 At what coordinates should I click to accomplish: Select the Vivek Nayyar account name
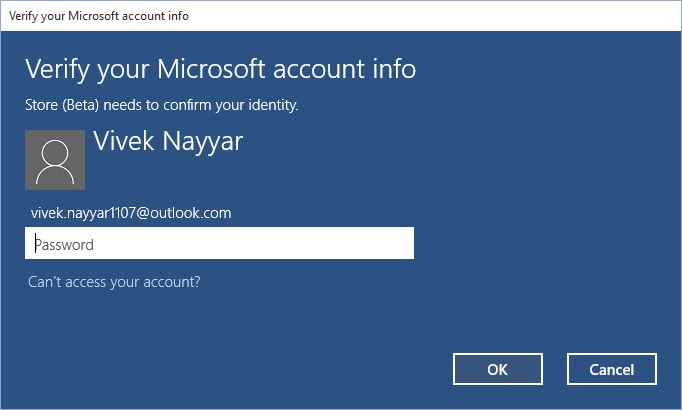tap(168, 141)
